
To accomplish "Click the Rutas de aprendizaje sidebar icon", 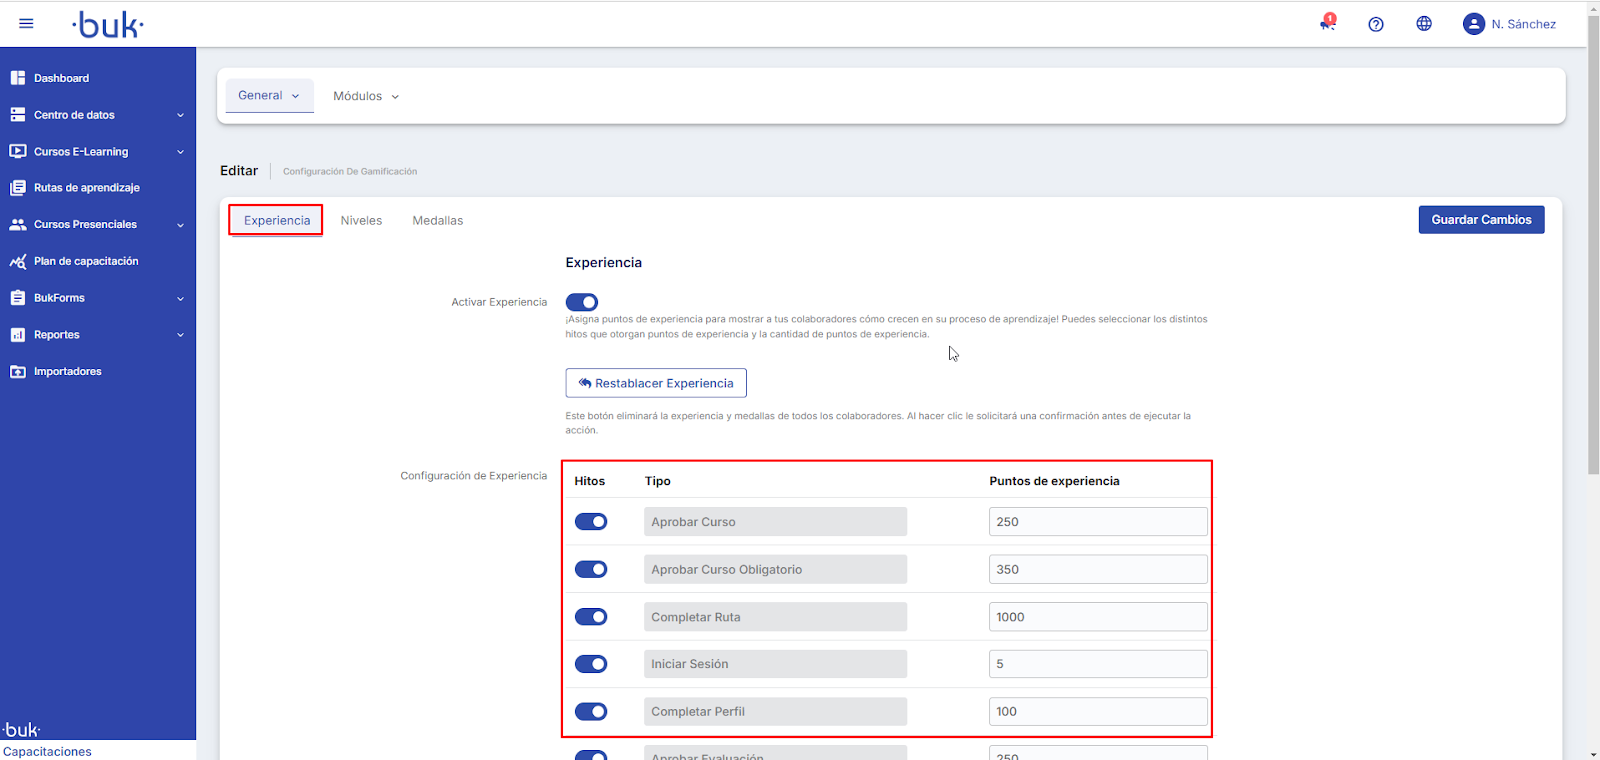I will click(x=18, y=188).
